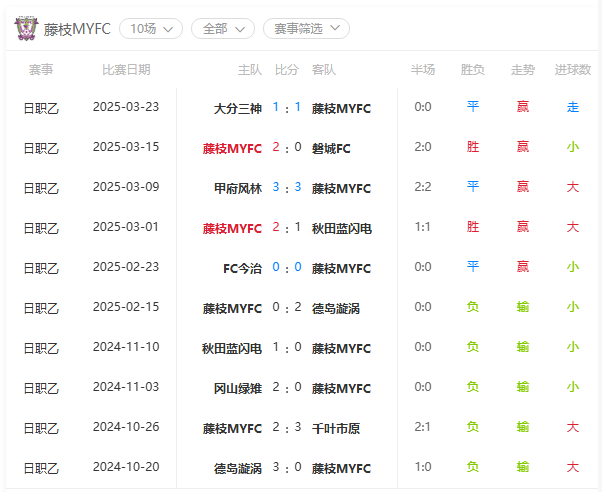Click the red 藤枝MYFC home team on 2025-03-15
The image size is (602, 492).
[x=232, y=149]
